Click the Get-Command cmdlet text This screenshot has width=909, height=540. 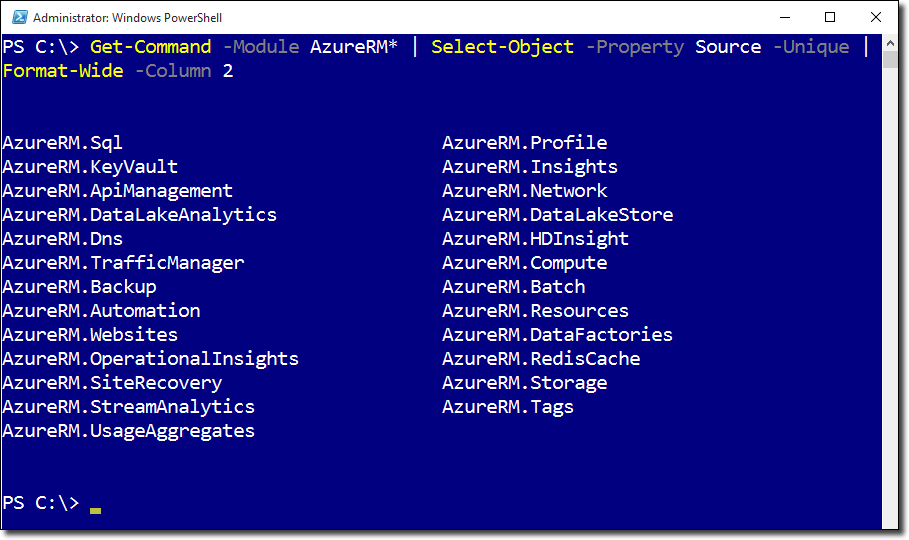pos(151,47)
